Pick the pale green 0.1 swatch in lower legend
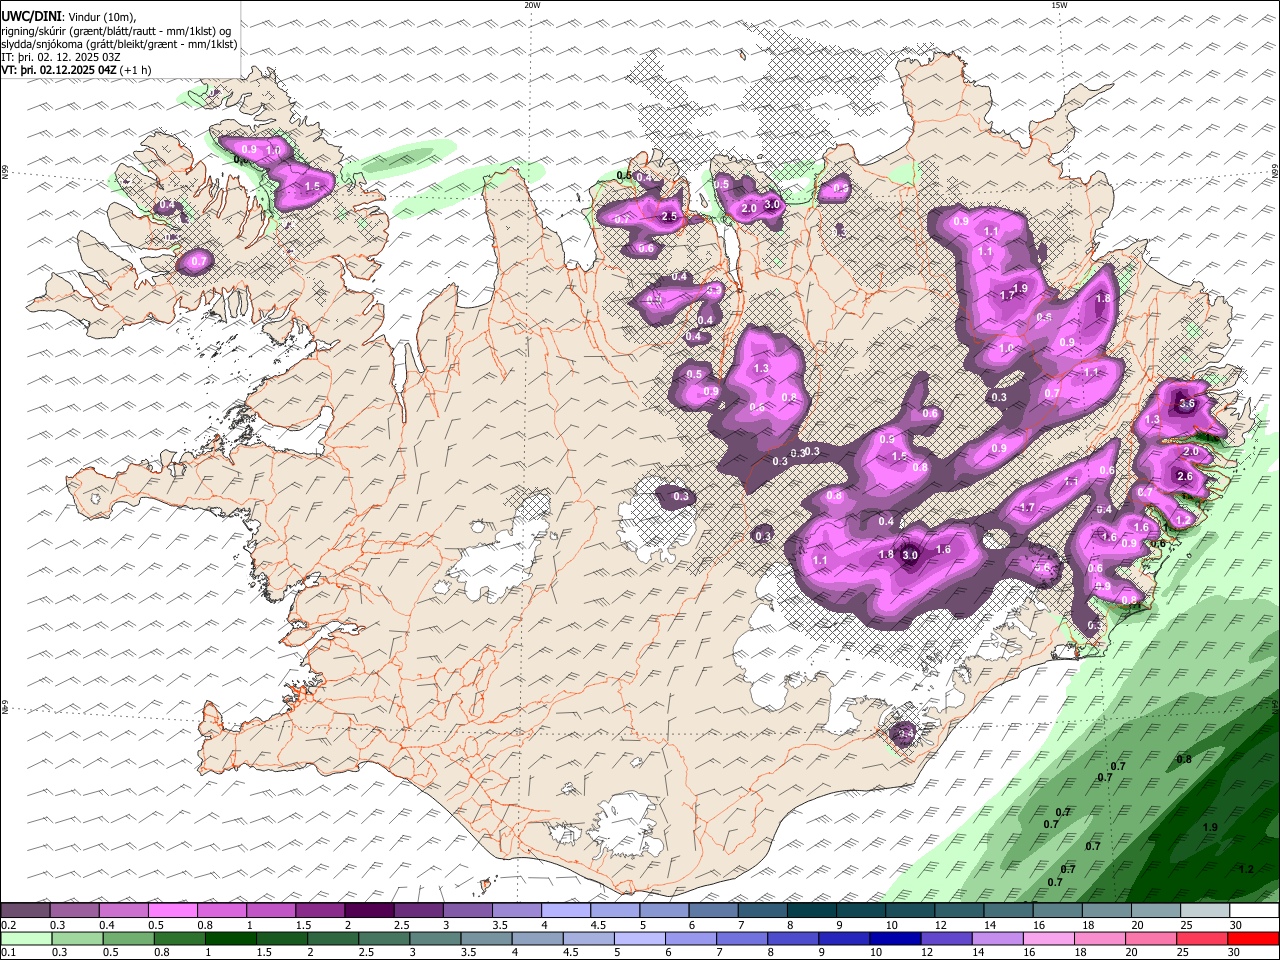The height and width of the screenshot is (960, 1280). pos(26,939)
